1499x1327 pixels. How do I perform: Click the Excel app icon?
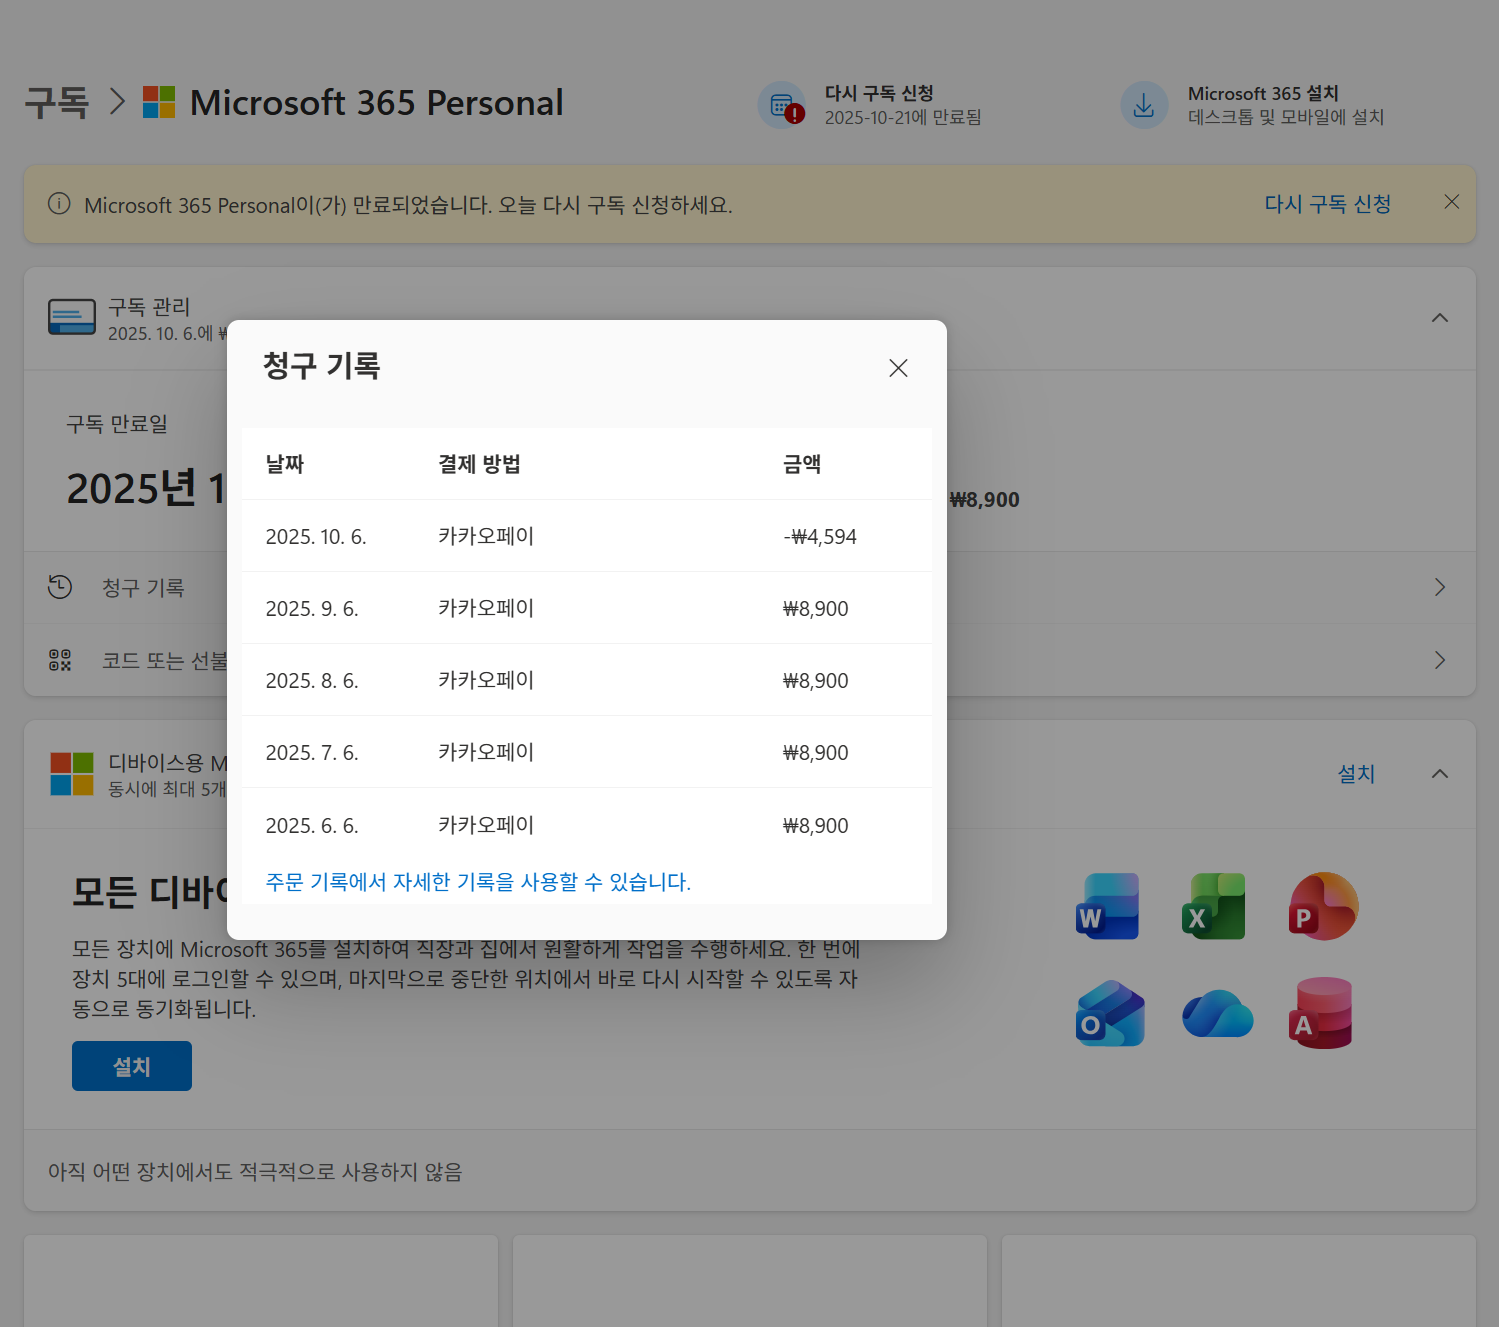pyautogui.click(x=1214, y=906)
